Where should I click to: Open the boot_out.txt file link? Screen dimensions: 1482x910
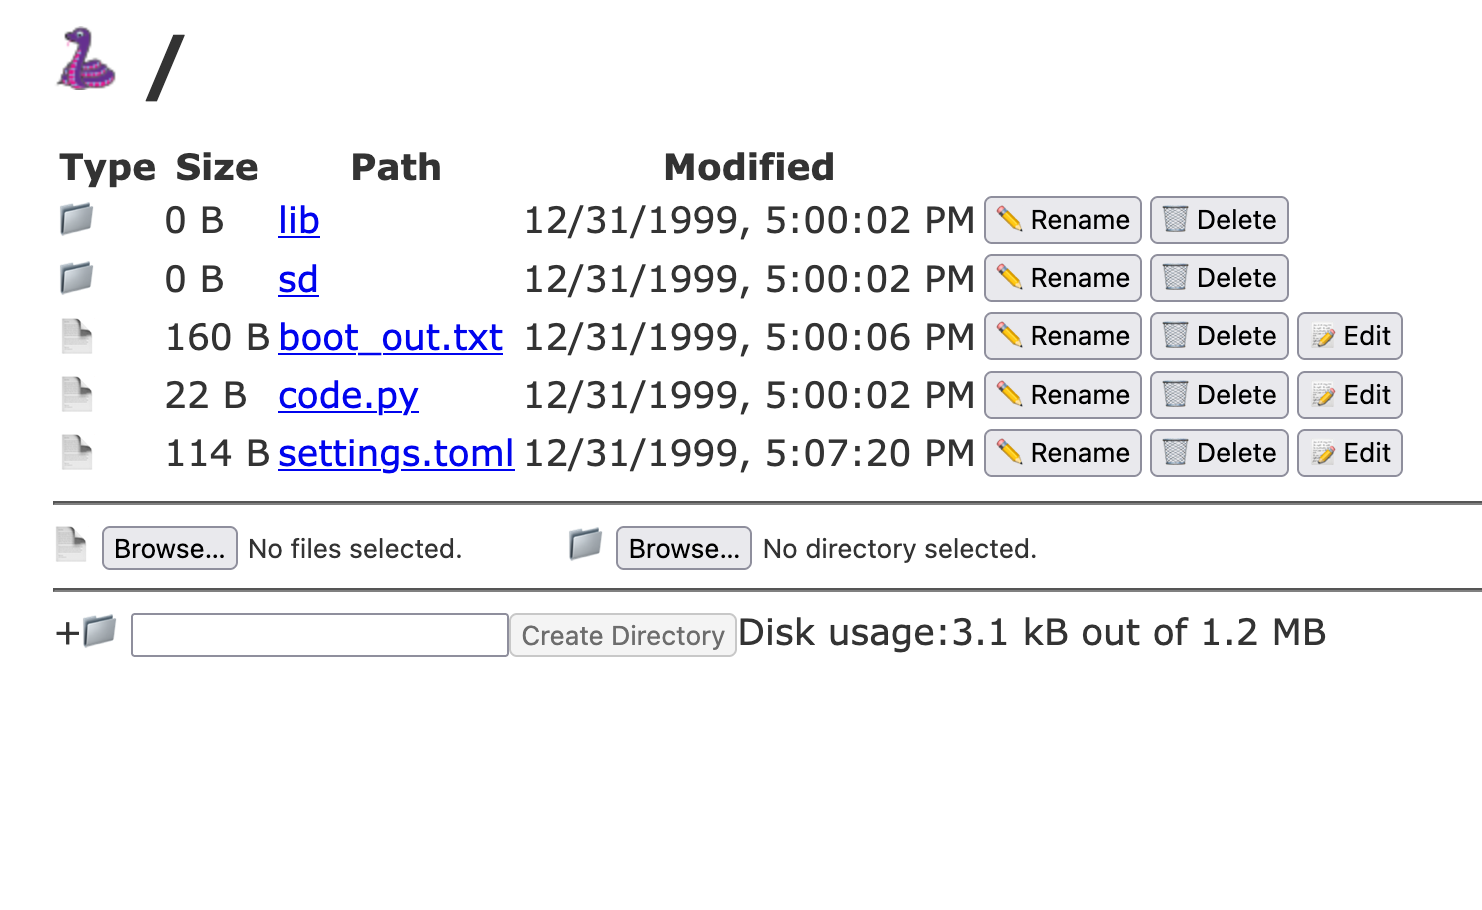[390, 337]
